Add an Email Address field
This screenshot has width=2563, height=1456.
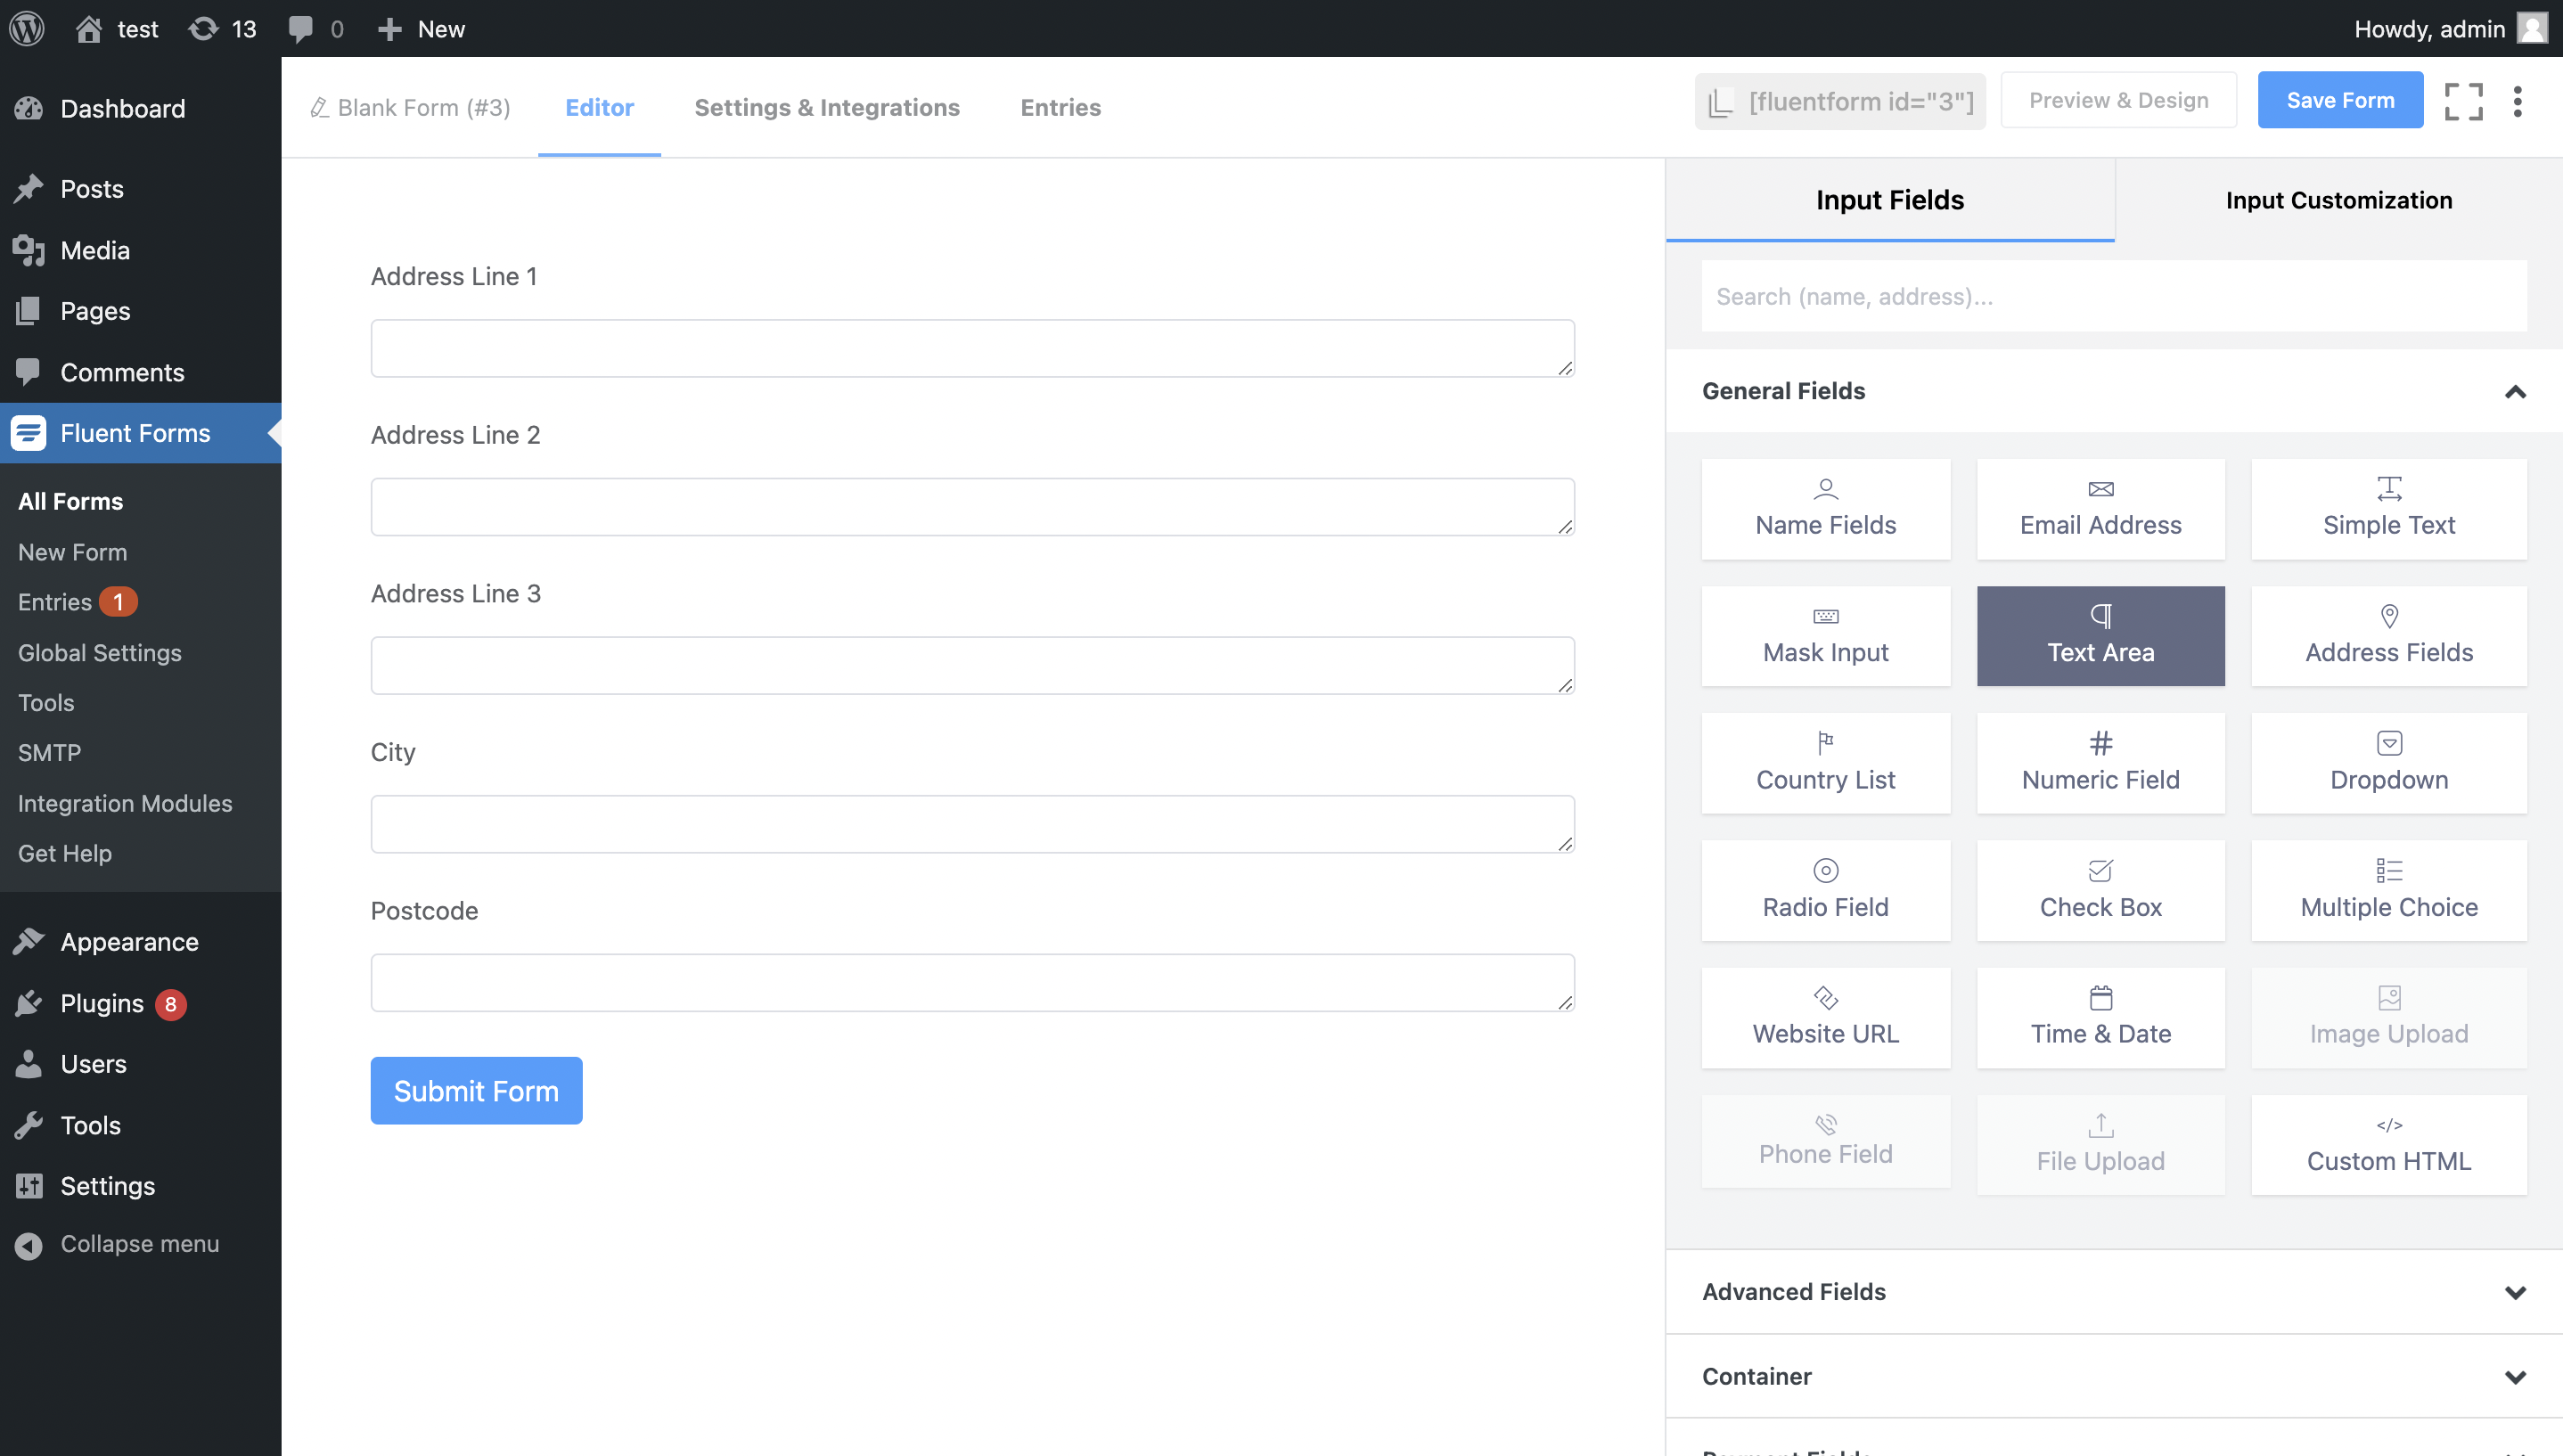pos(2099,509)
